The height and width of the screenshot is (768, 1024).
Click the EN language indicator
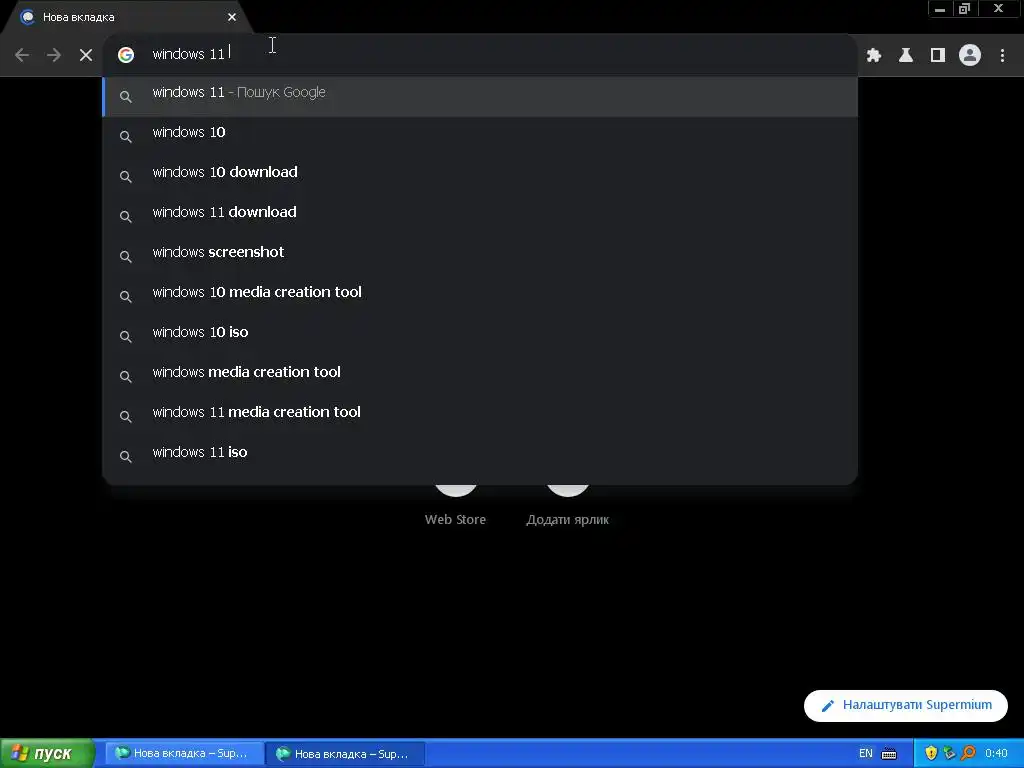pos(865,754)
